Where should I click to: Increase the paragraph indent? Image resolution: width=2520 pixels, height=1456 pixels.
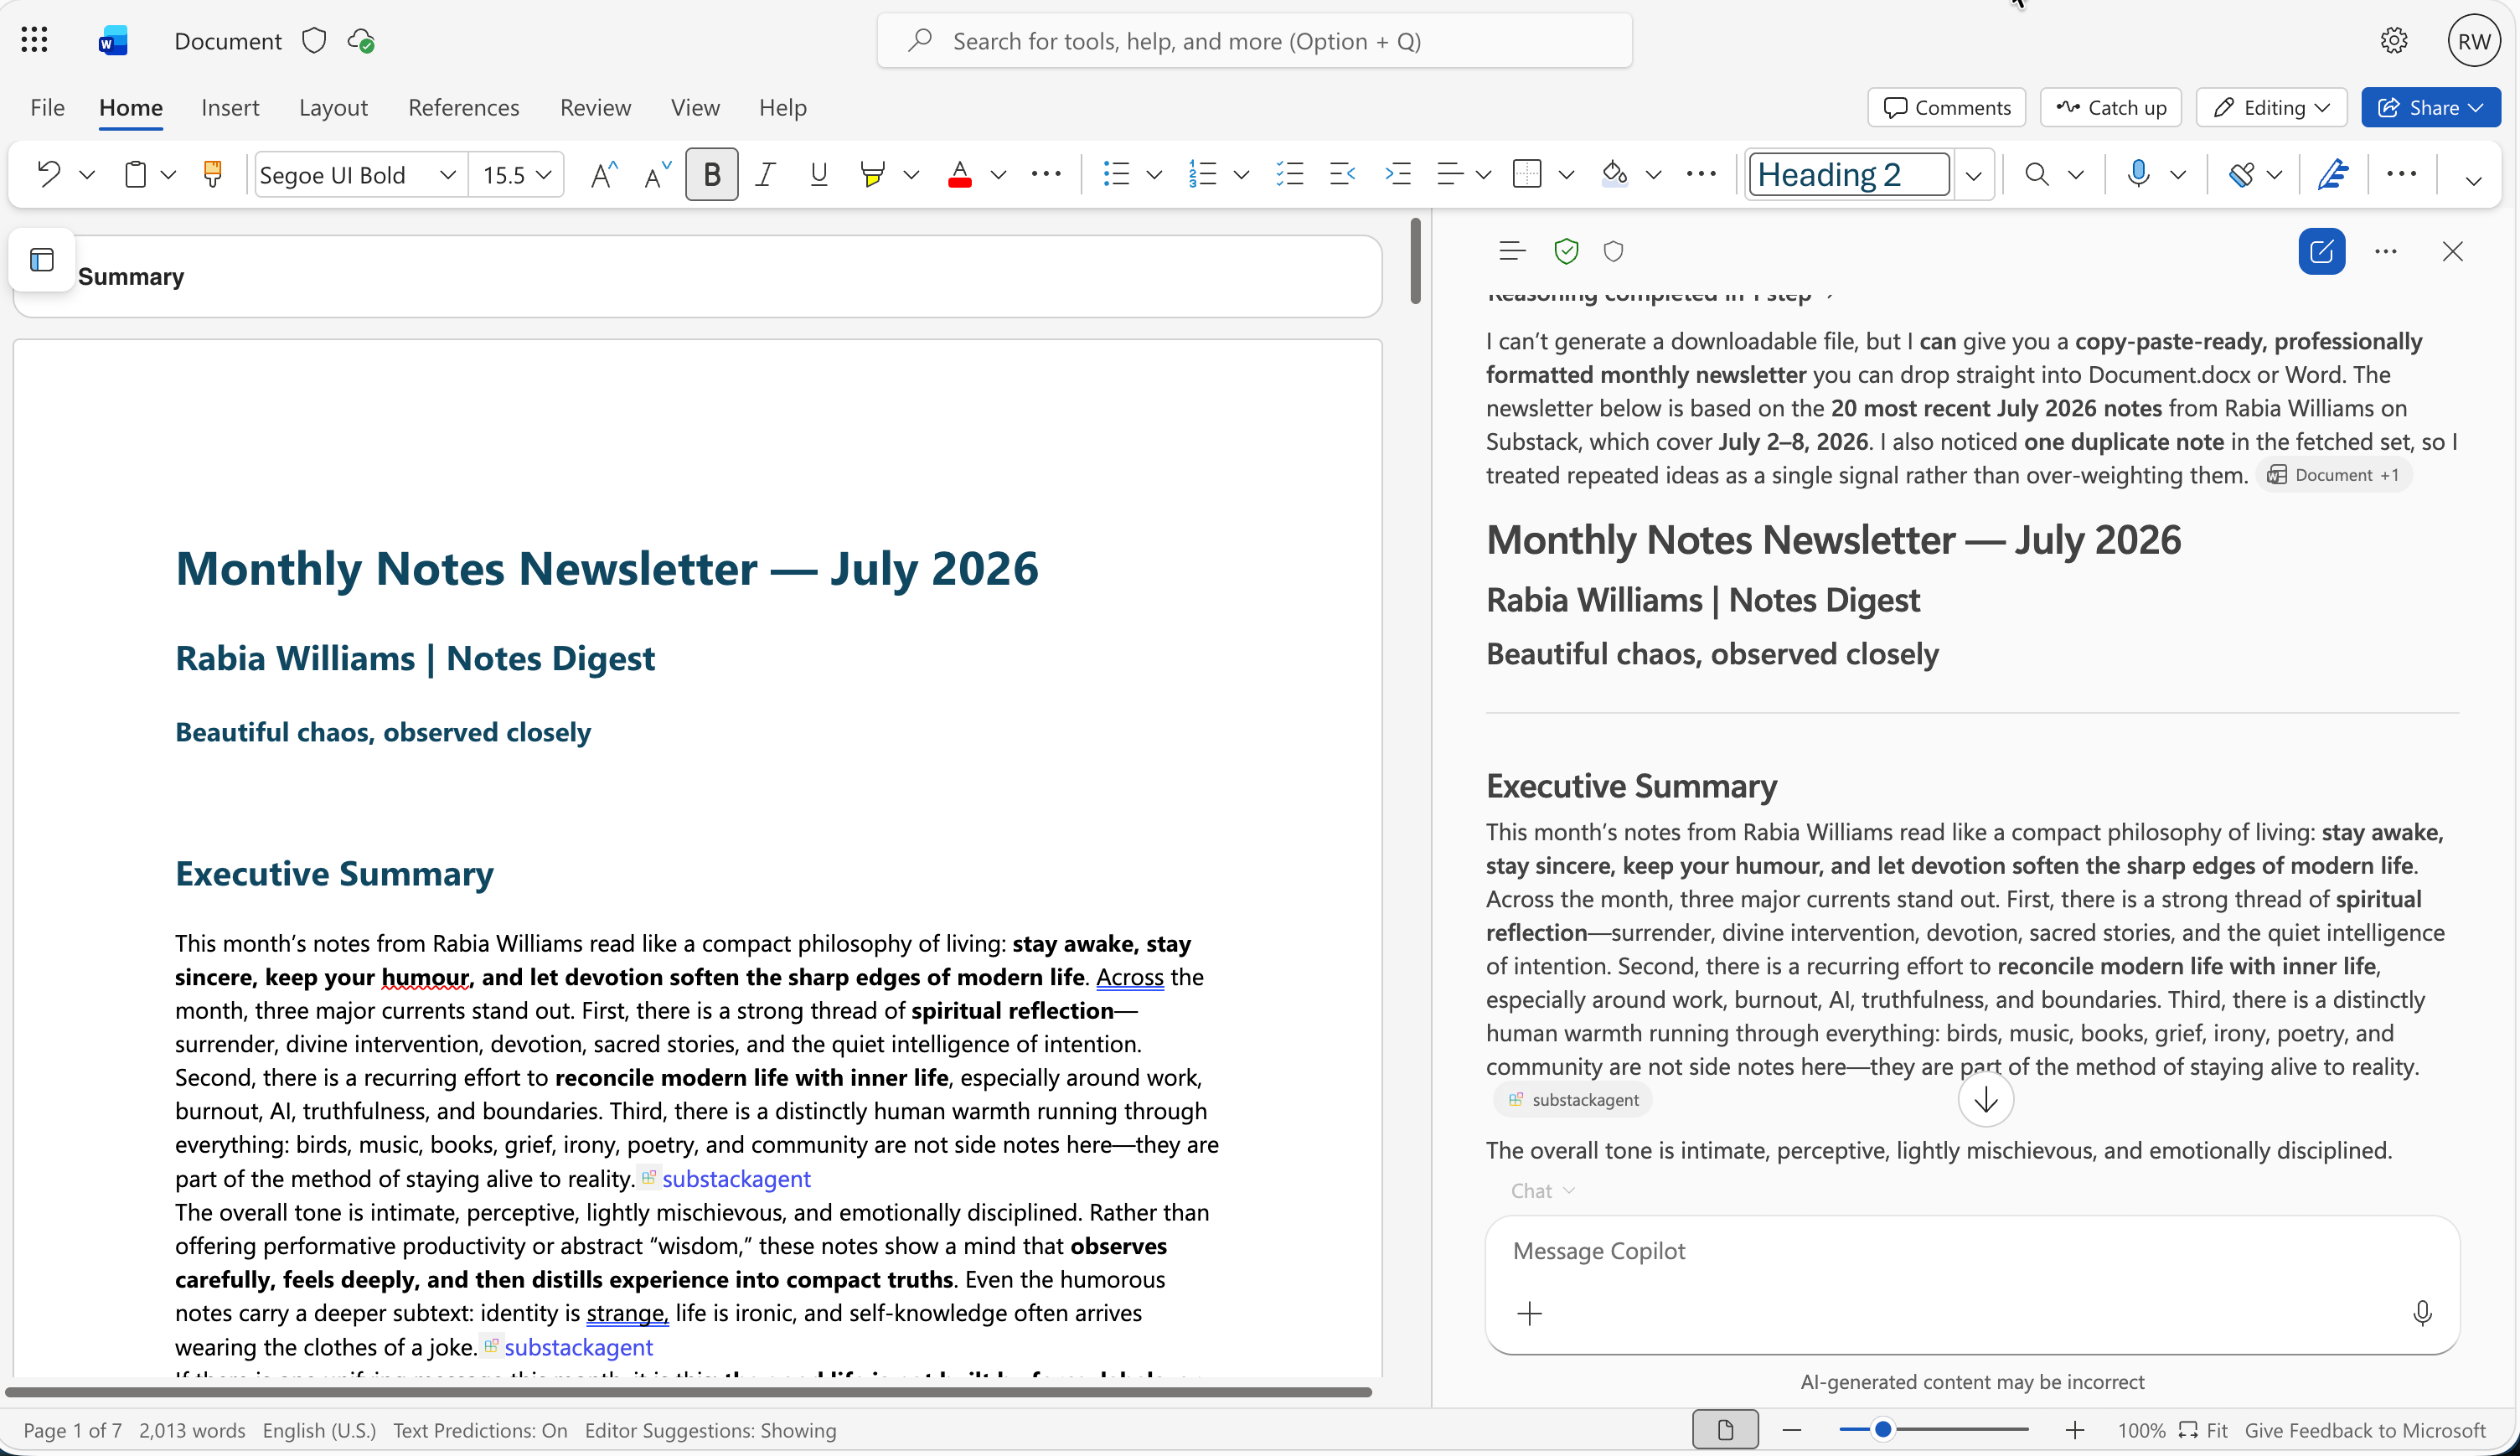click(x=1397, y=174)
